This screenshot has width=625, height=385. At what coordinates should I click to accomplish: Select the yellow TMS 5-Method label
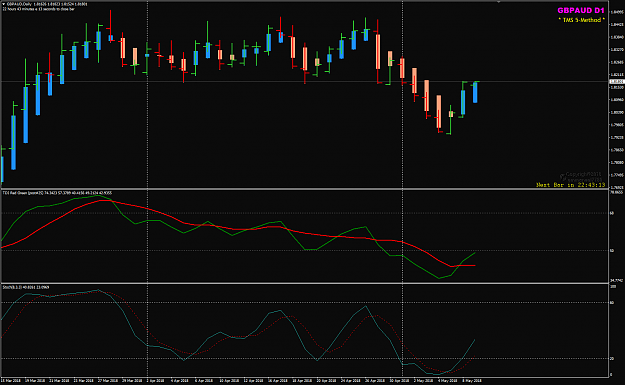coord(582,20)
